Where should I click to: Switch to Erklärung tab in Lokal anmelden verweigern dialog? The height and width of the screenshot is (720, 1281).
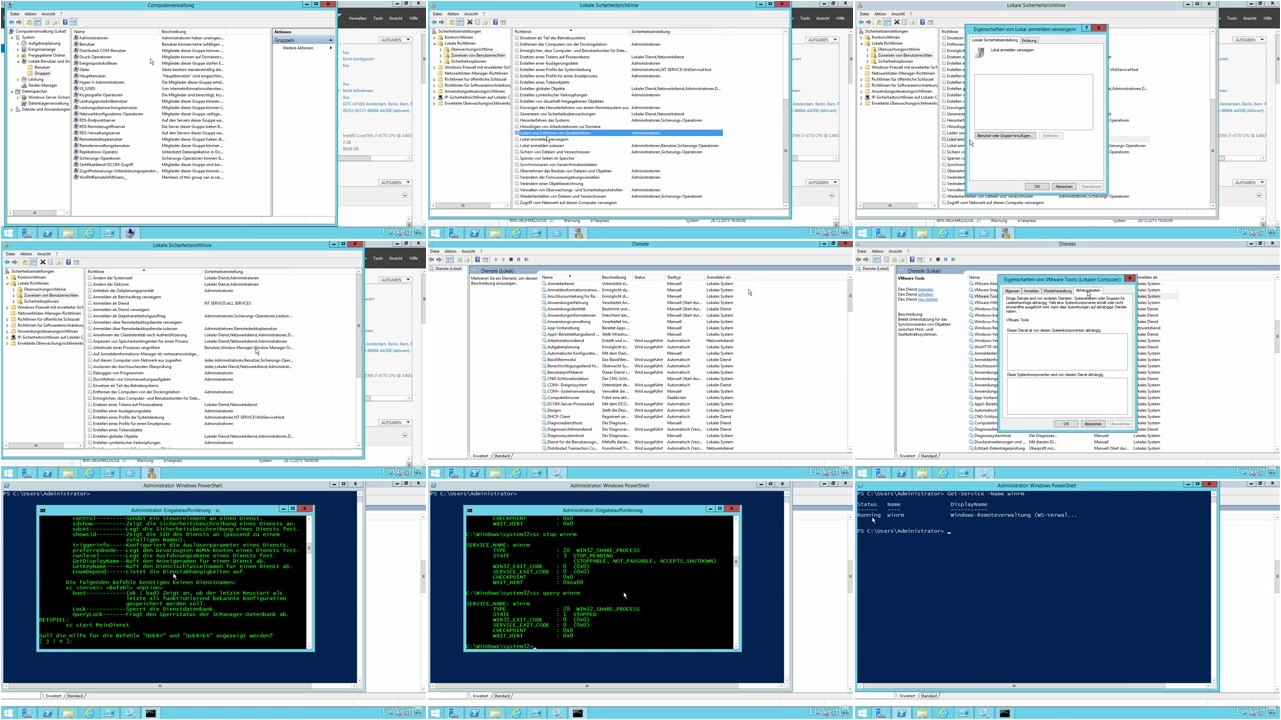[1029, 41]
